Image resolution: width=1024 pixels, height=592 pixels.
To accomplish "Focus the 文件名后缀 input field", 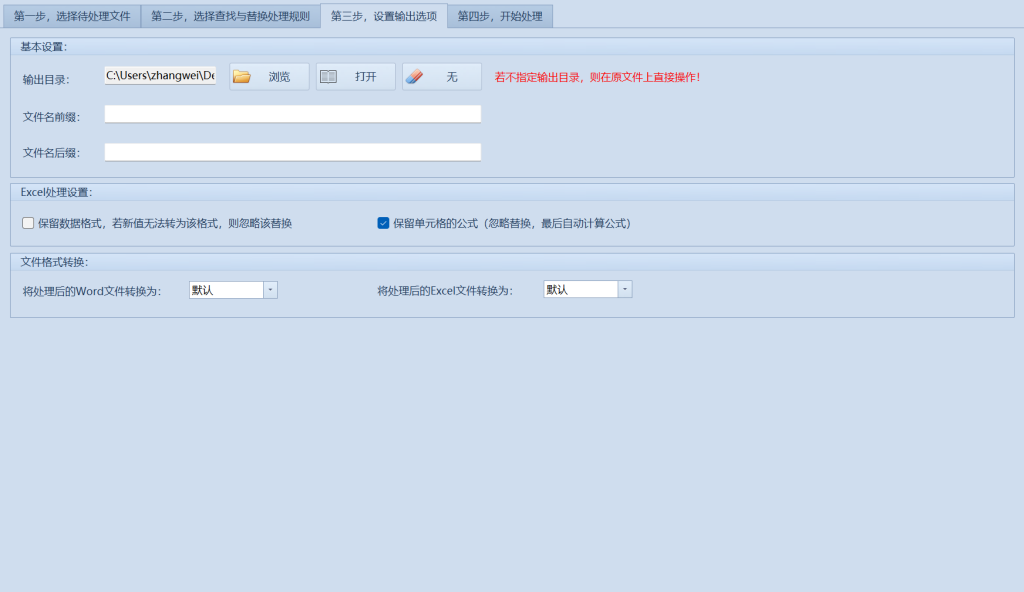I will coord(292,152).
